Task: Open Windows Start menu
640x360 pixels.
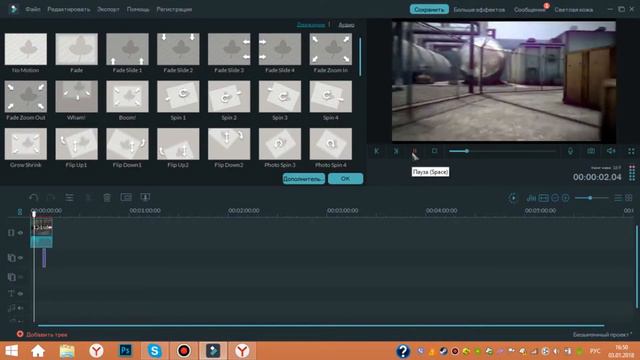Action: point(12,351)
